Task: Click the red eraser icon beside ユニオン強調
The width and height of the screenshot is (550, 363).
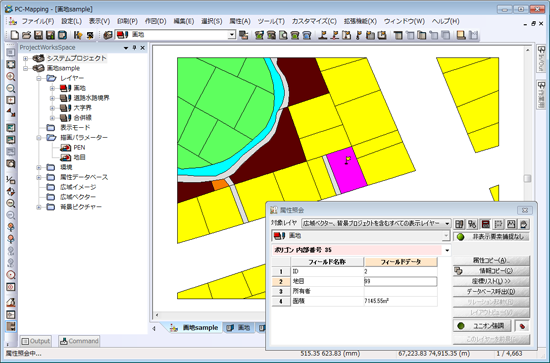Action: coord(522,326)
